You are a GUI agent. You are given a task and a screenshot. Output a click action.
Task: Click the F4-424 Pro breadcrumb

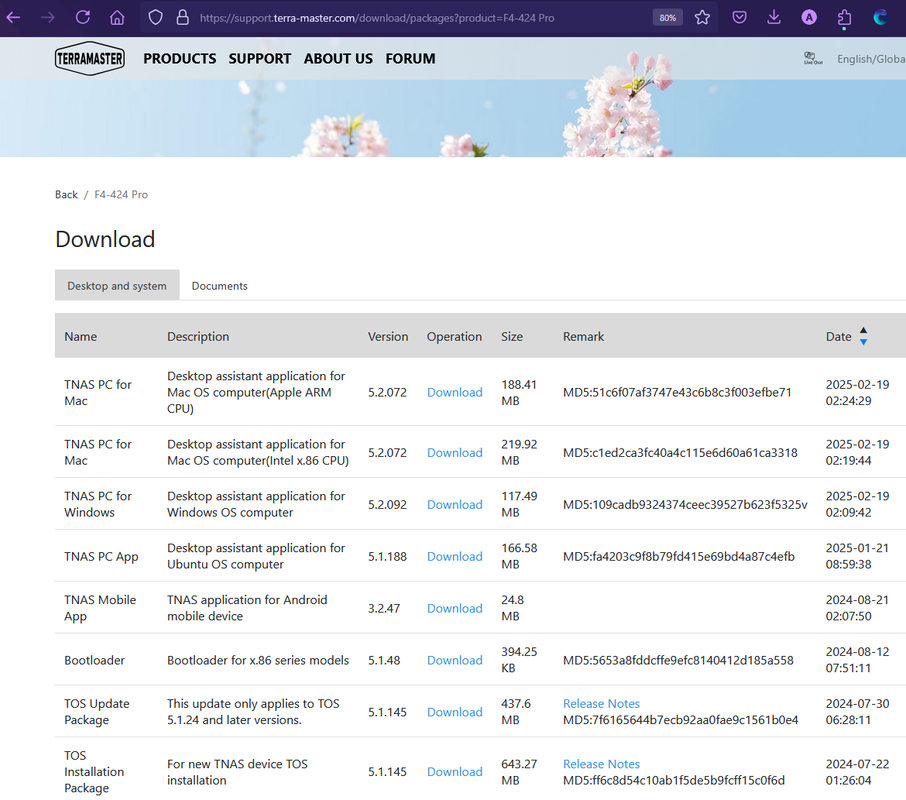[x=121, y=195]
